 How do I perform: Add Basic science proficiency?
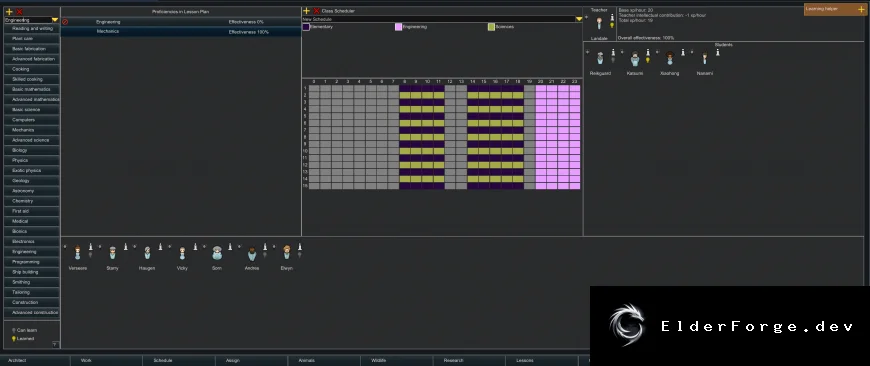pyautogui.click(x=32, y=110)
